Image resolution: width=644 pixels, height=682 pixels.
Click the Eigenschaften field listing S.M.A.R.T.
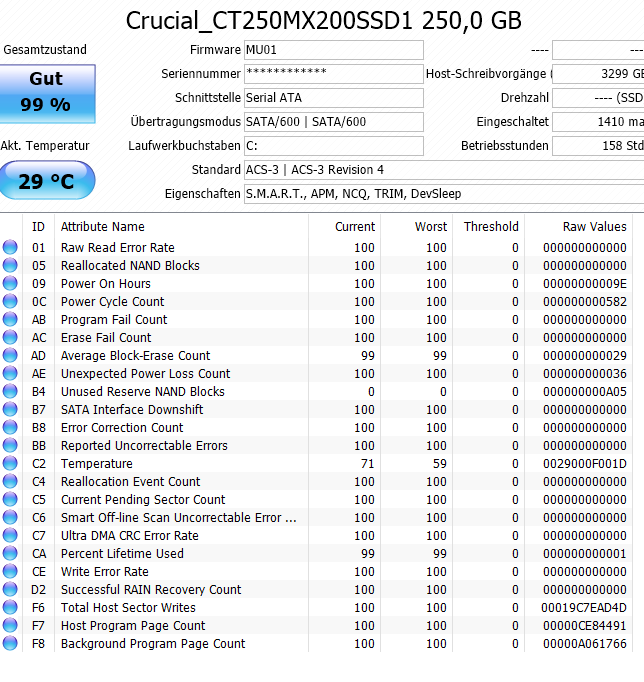[x=444, y=194]
